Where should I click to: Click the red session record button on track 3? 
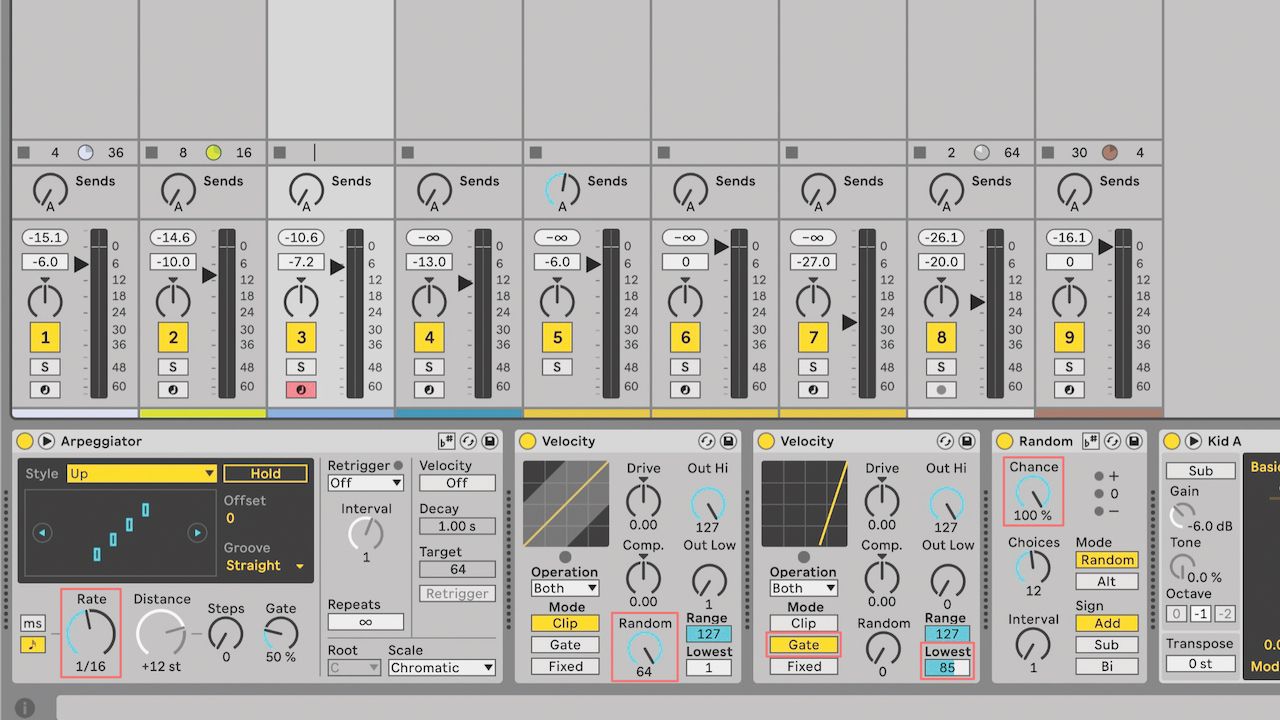click(x=301, y=389)
